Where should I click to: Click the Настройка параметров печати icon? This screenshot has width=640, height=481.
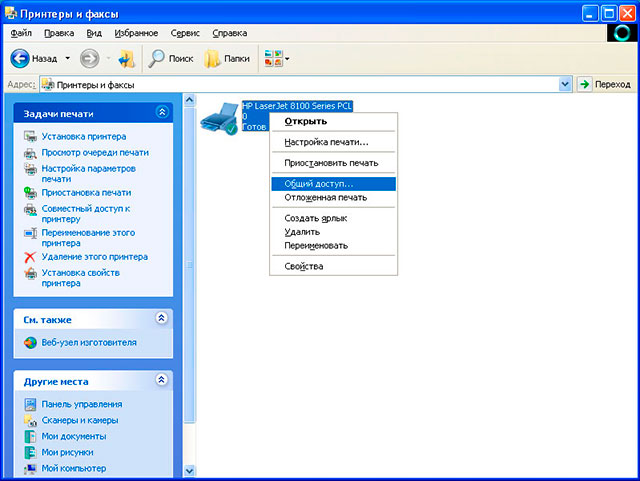(x=30, y=169)
